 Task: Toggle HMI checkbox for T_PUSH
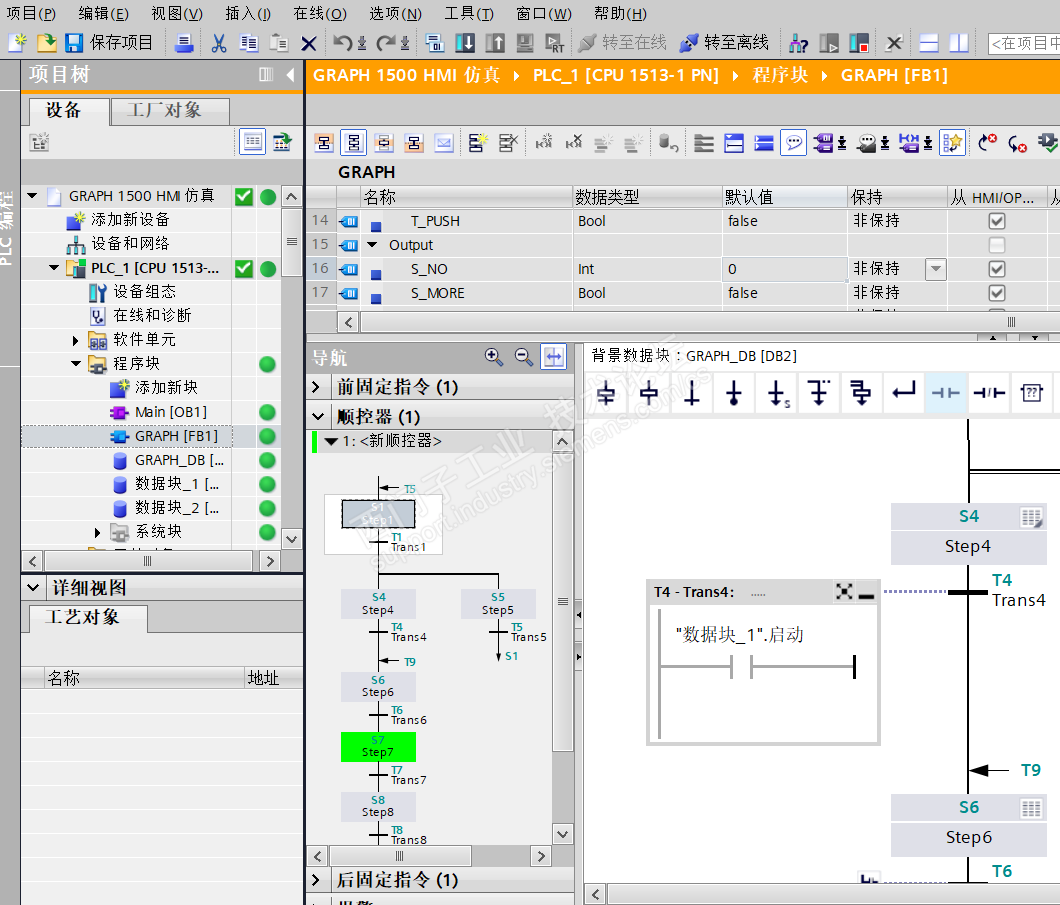(996, 221)
